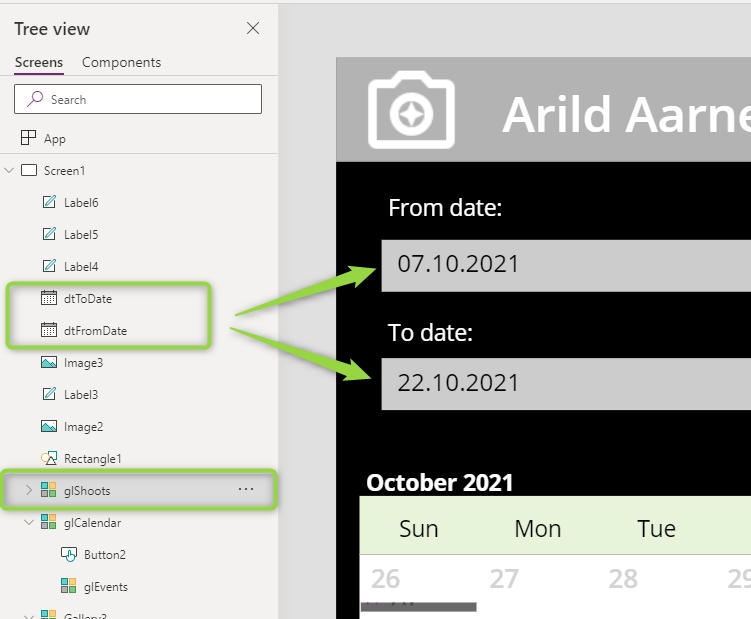Select day 26 in calendar
Image resolution: width=751 pixels, height=619 pixels.
(x=385, y=579)
